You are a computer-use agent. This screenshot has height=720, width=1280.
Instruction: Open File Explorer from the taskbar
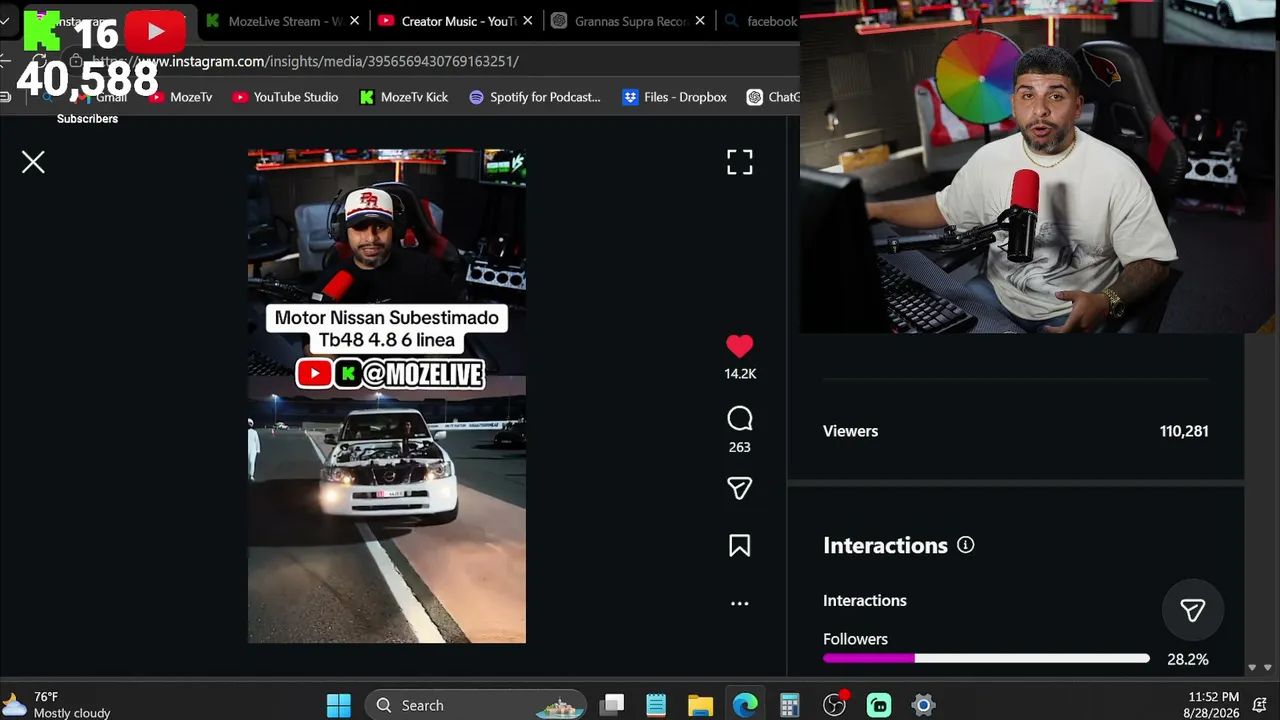(x=700, y=705)
